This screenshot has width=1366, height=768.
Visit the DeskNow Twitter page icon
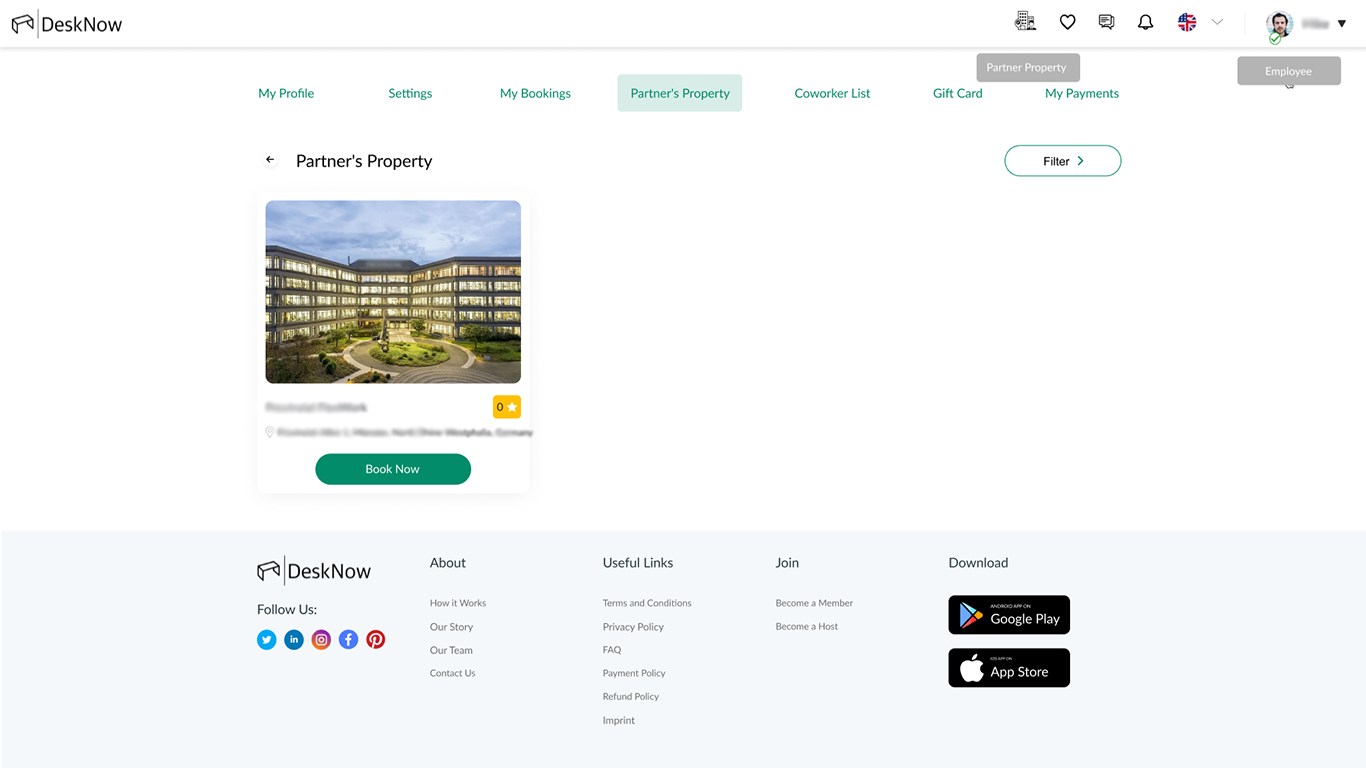point(267,640)
